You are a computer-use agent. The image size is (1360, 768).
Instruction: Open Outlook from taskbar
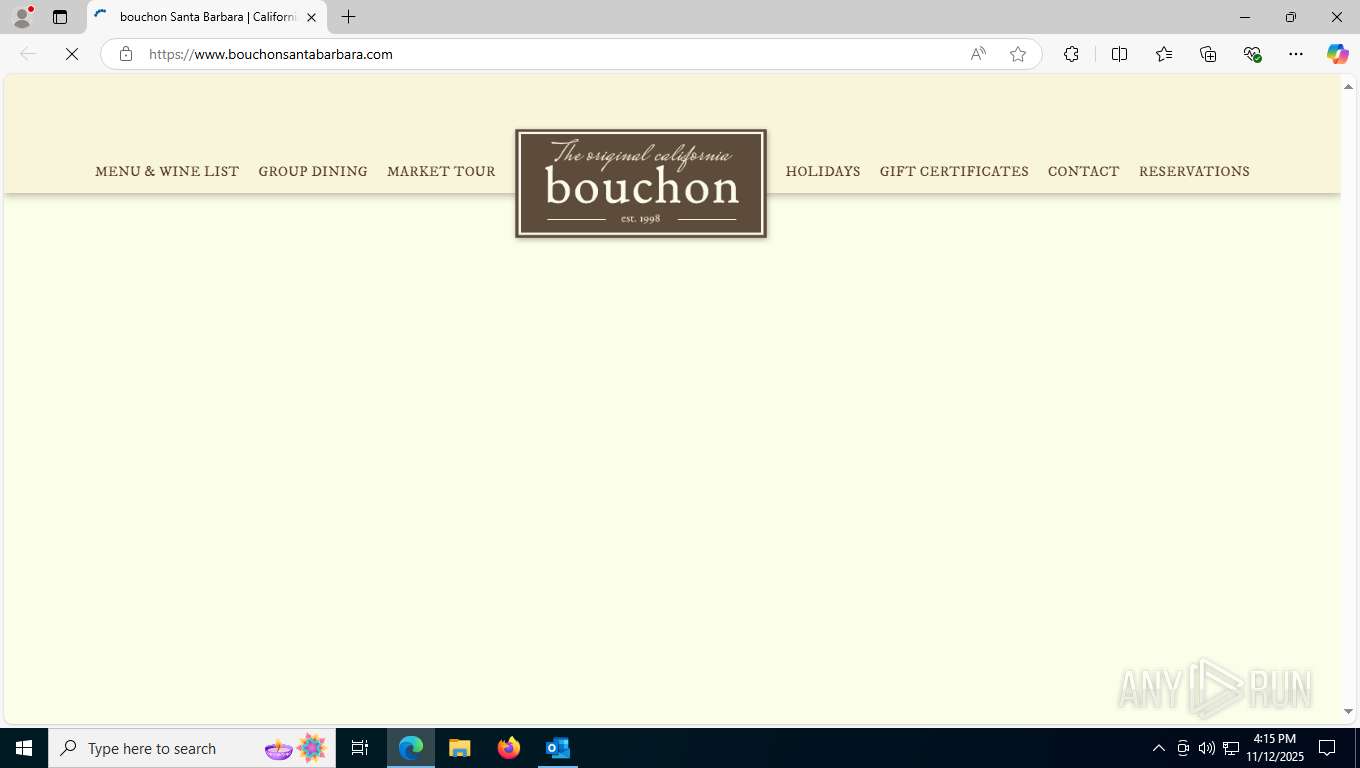(557, 748)
